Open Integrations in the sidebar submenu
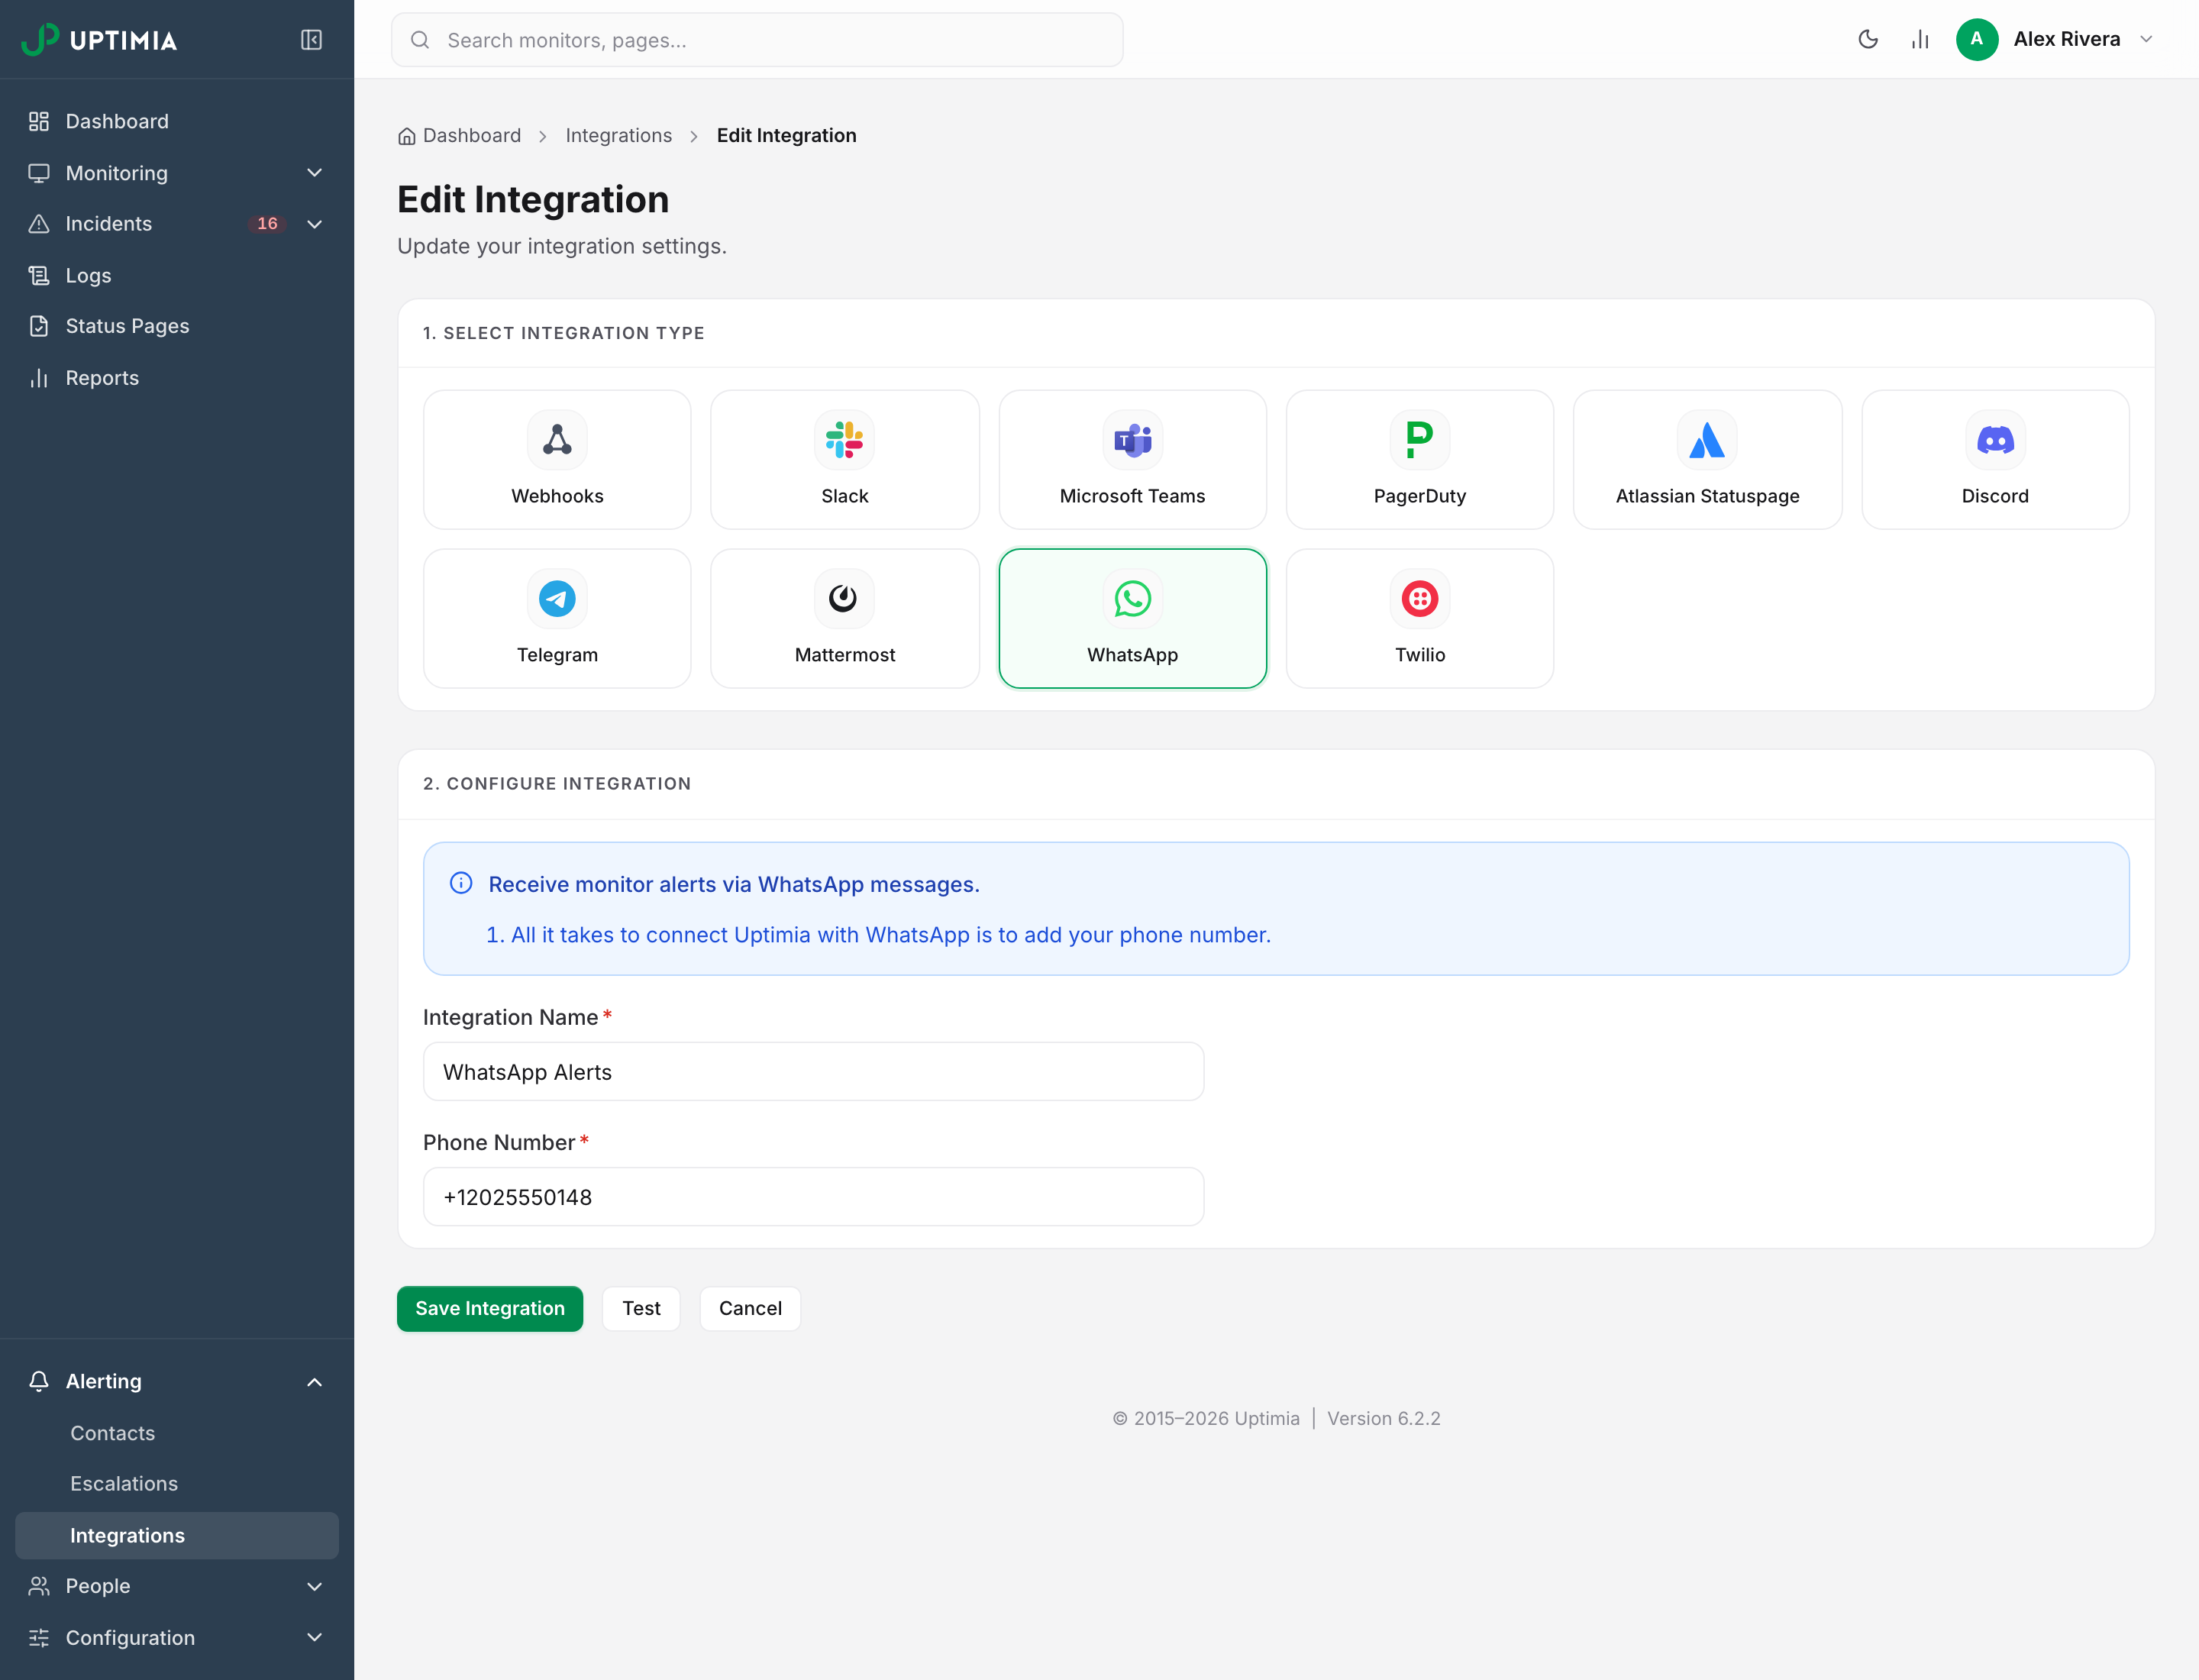The image size is (2199, 1680). coord(177,1535)
